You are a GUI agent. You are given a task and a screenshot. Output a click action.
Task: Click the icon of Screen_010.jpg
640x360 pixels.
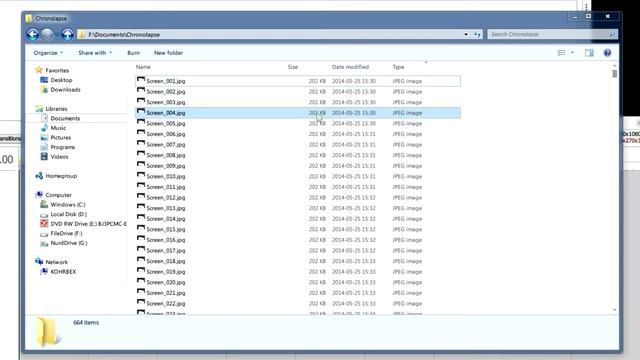tap(141, 176)
